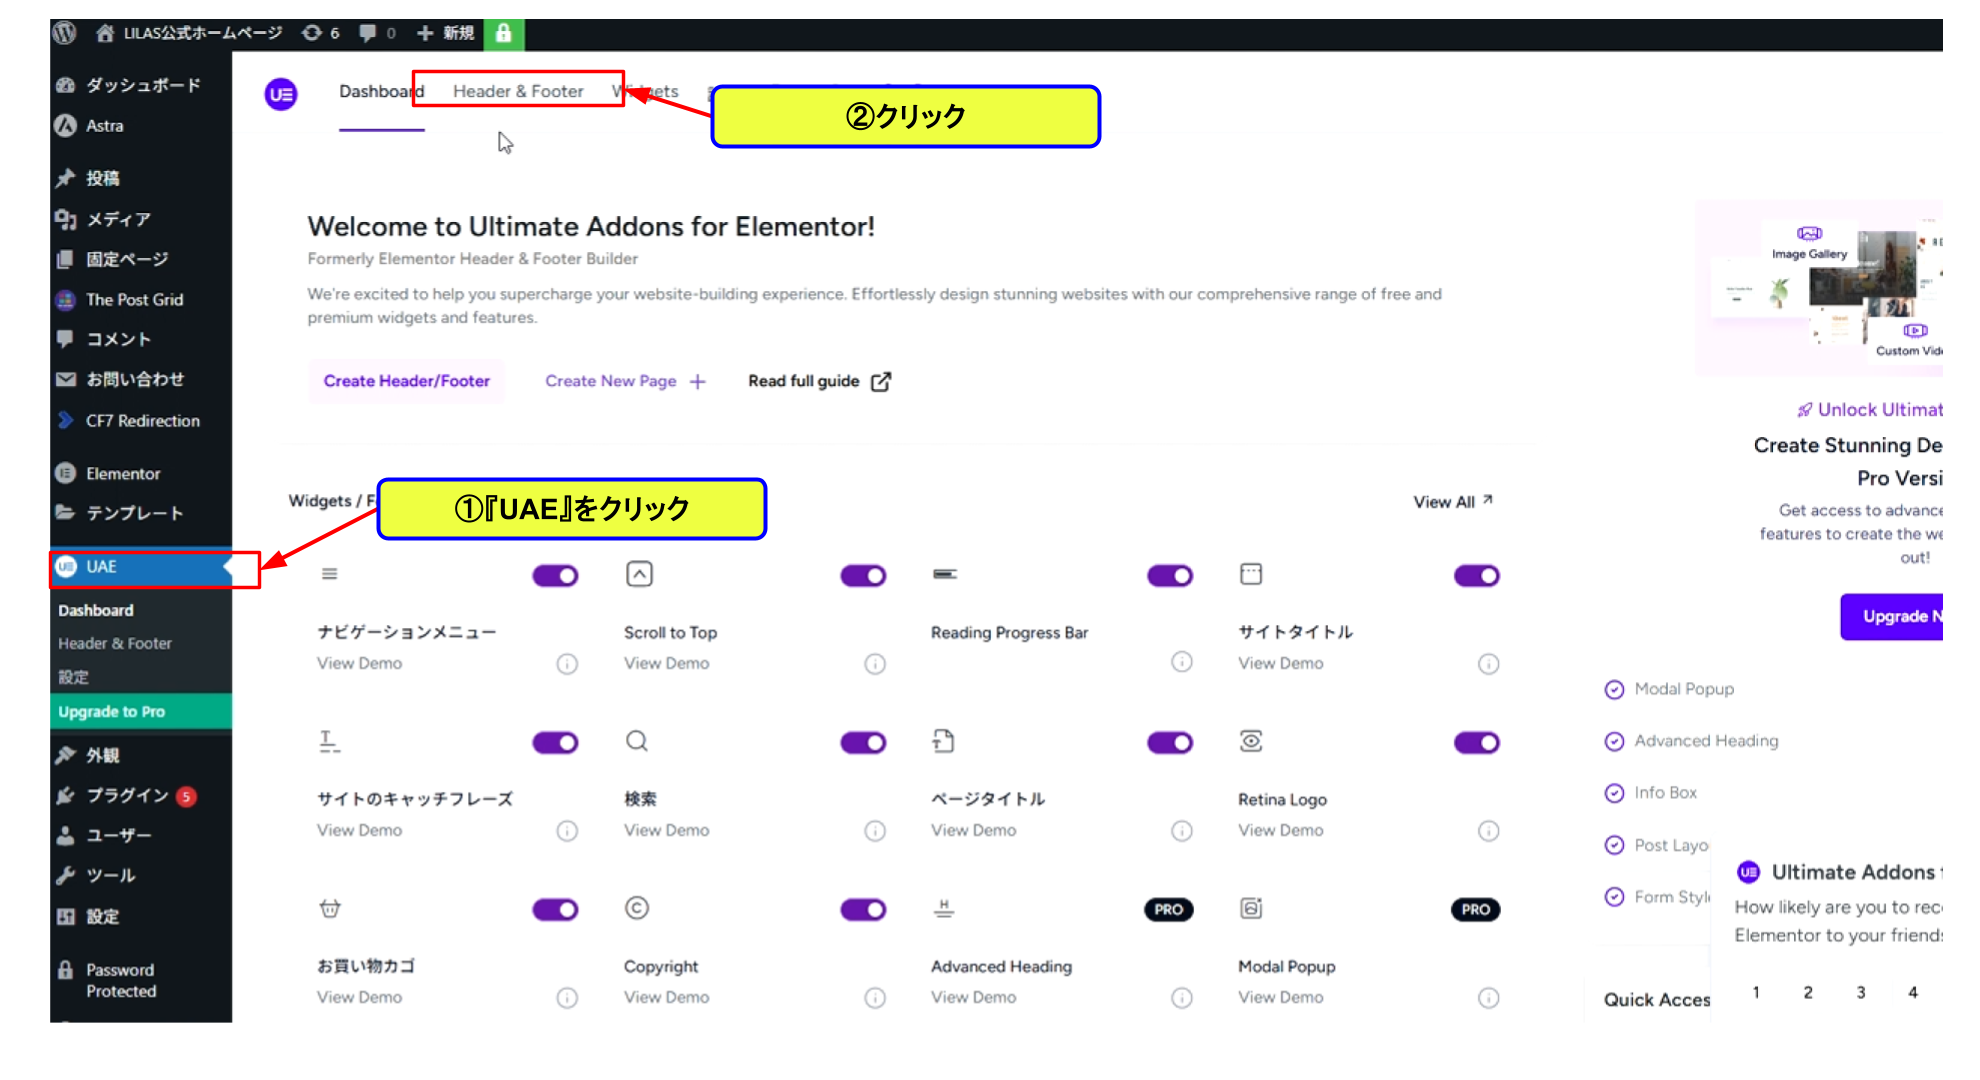Open UAE 設定 submenu item
Screen dimensions: 1980x1080
[x=73, y=677]
